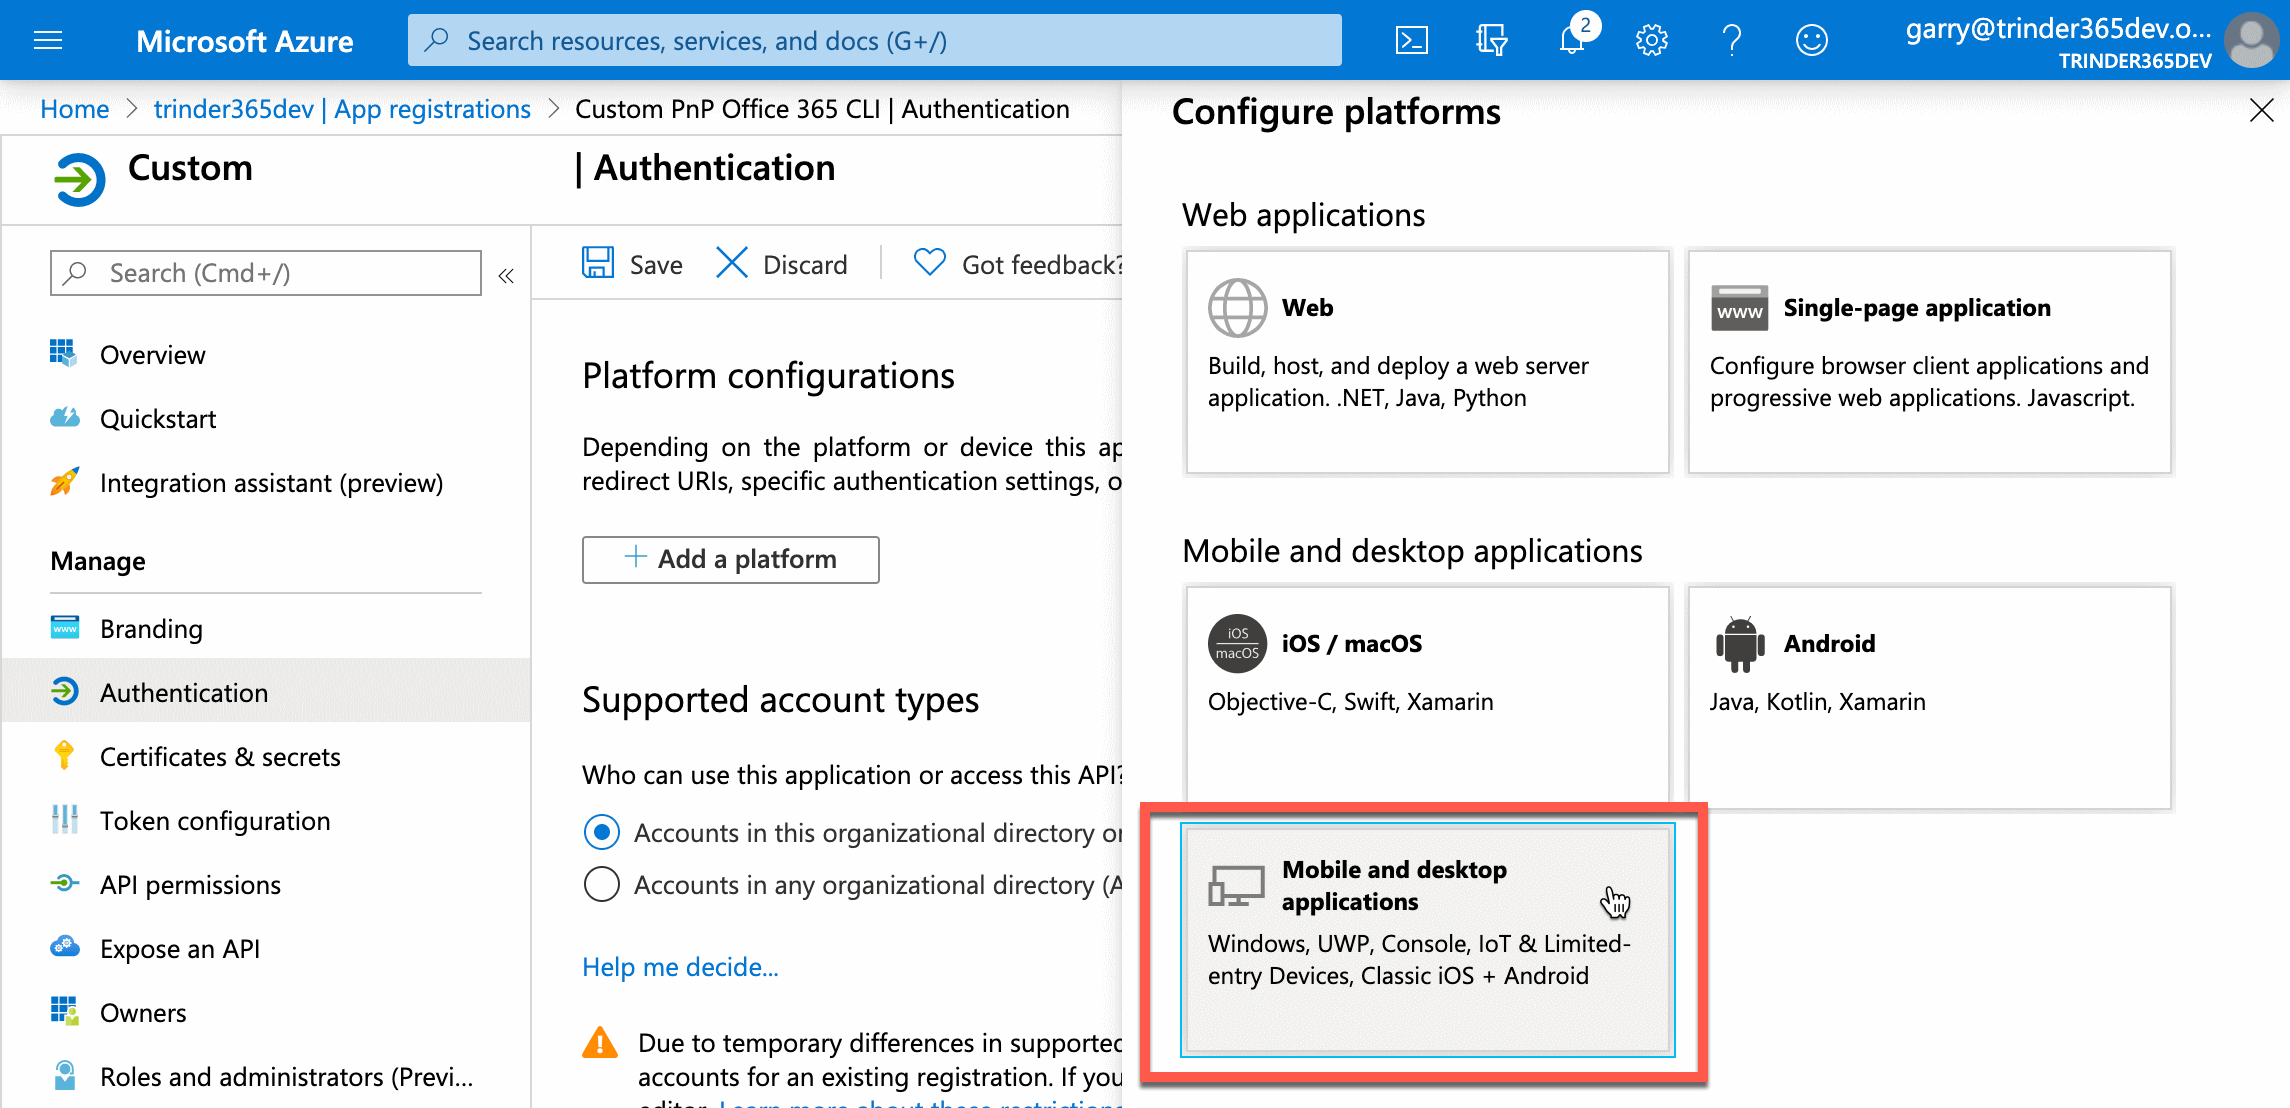Close the Configure platforms panel
Image resolution: width=2290 pixels, height=1108 pixels.
coord(2261,110)
